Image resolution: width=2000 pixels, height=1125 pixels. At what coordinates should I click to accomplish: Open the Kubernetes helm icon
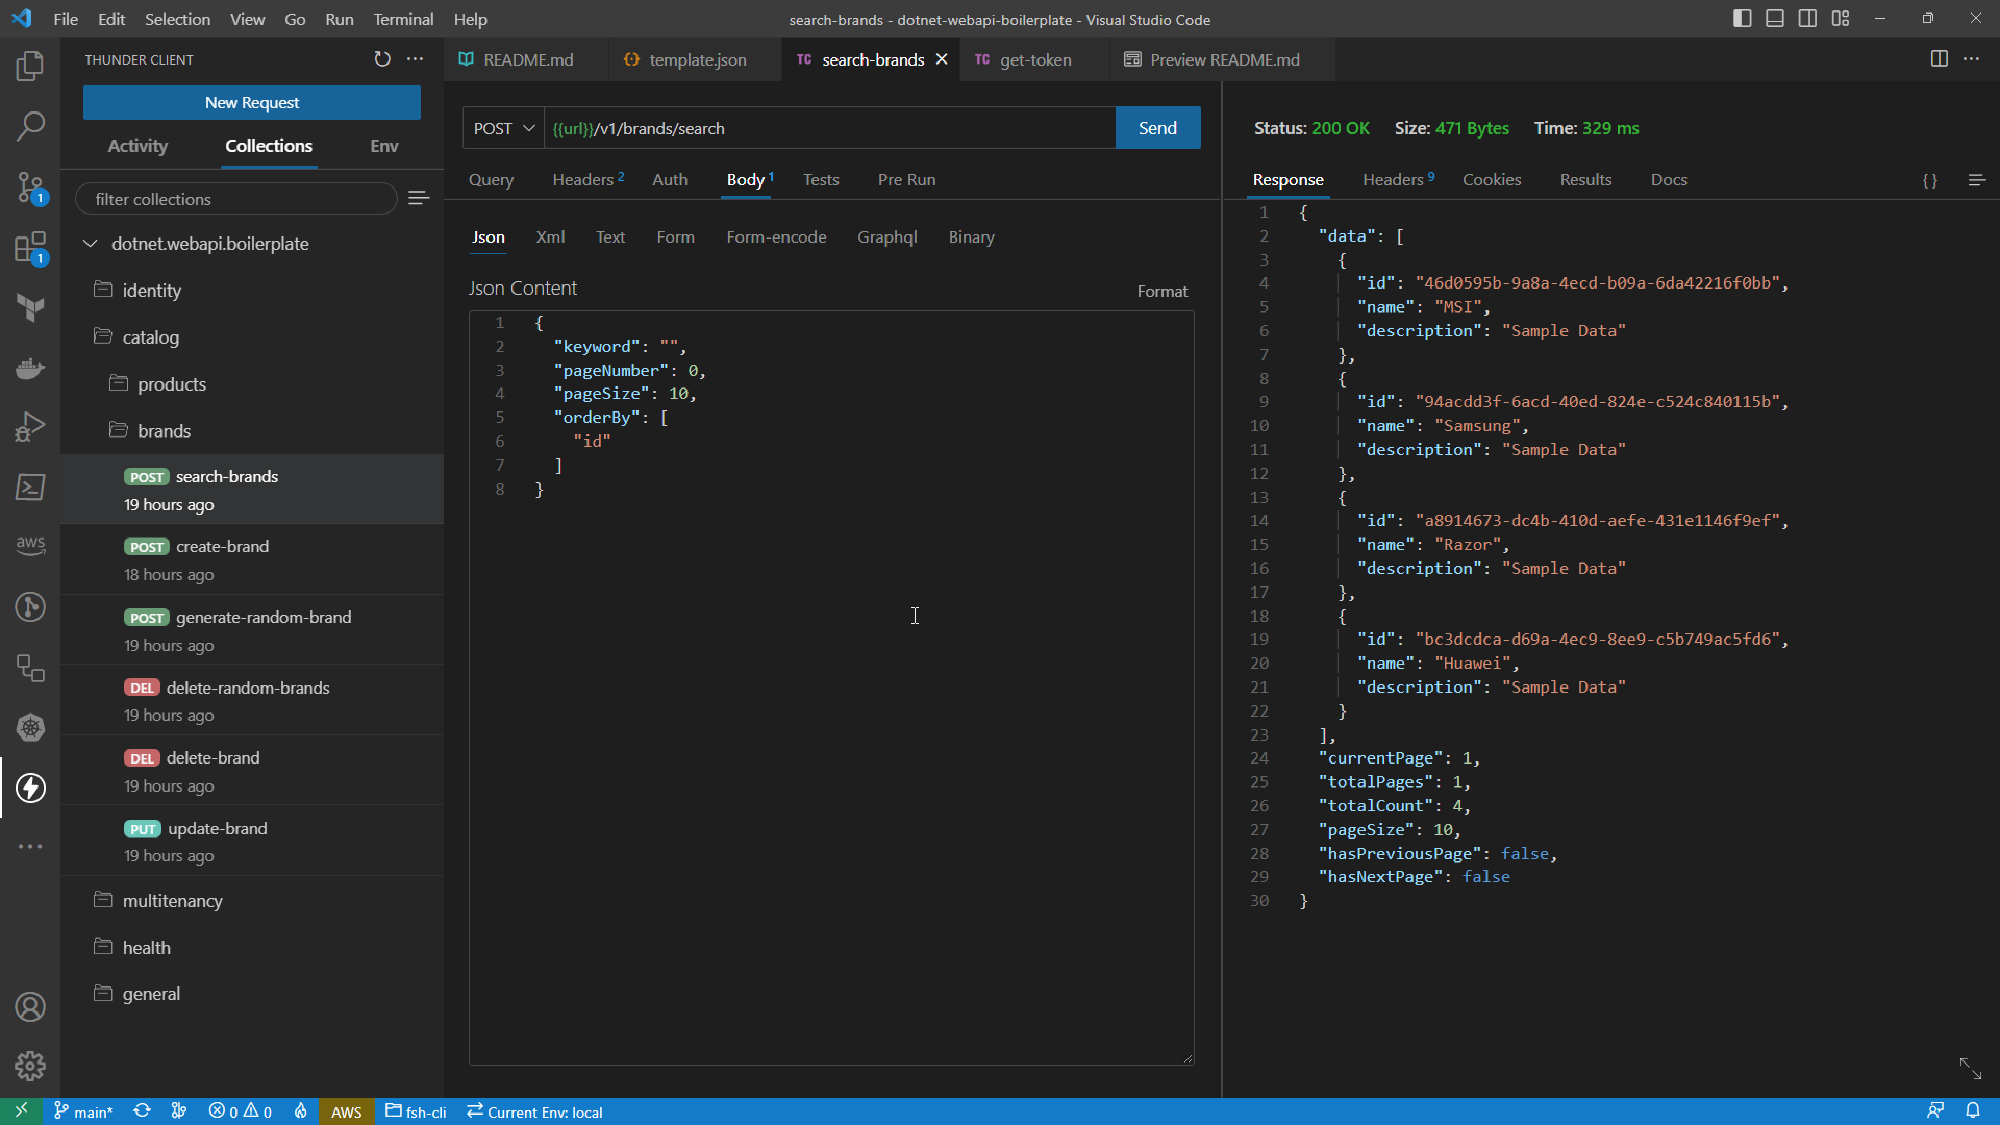point(31,728)
